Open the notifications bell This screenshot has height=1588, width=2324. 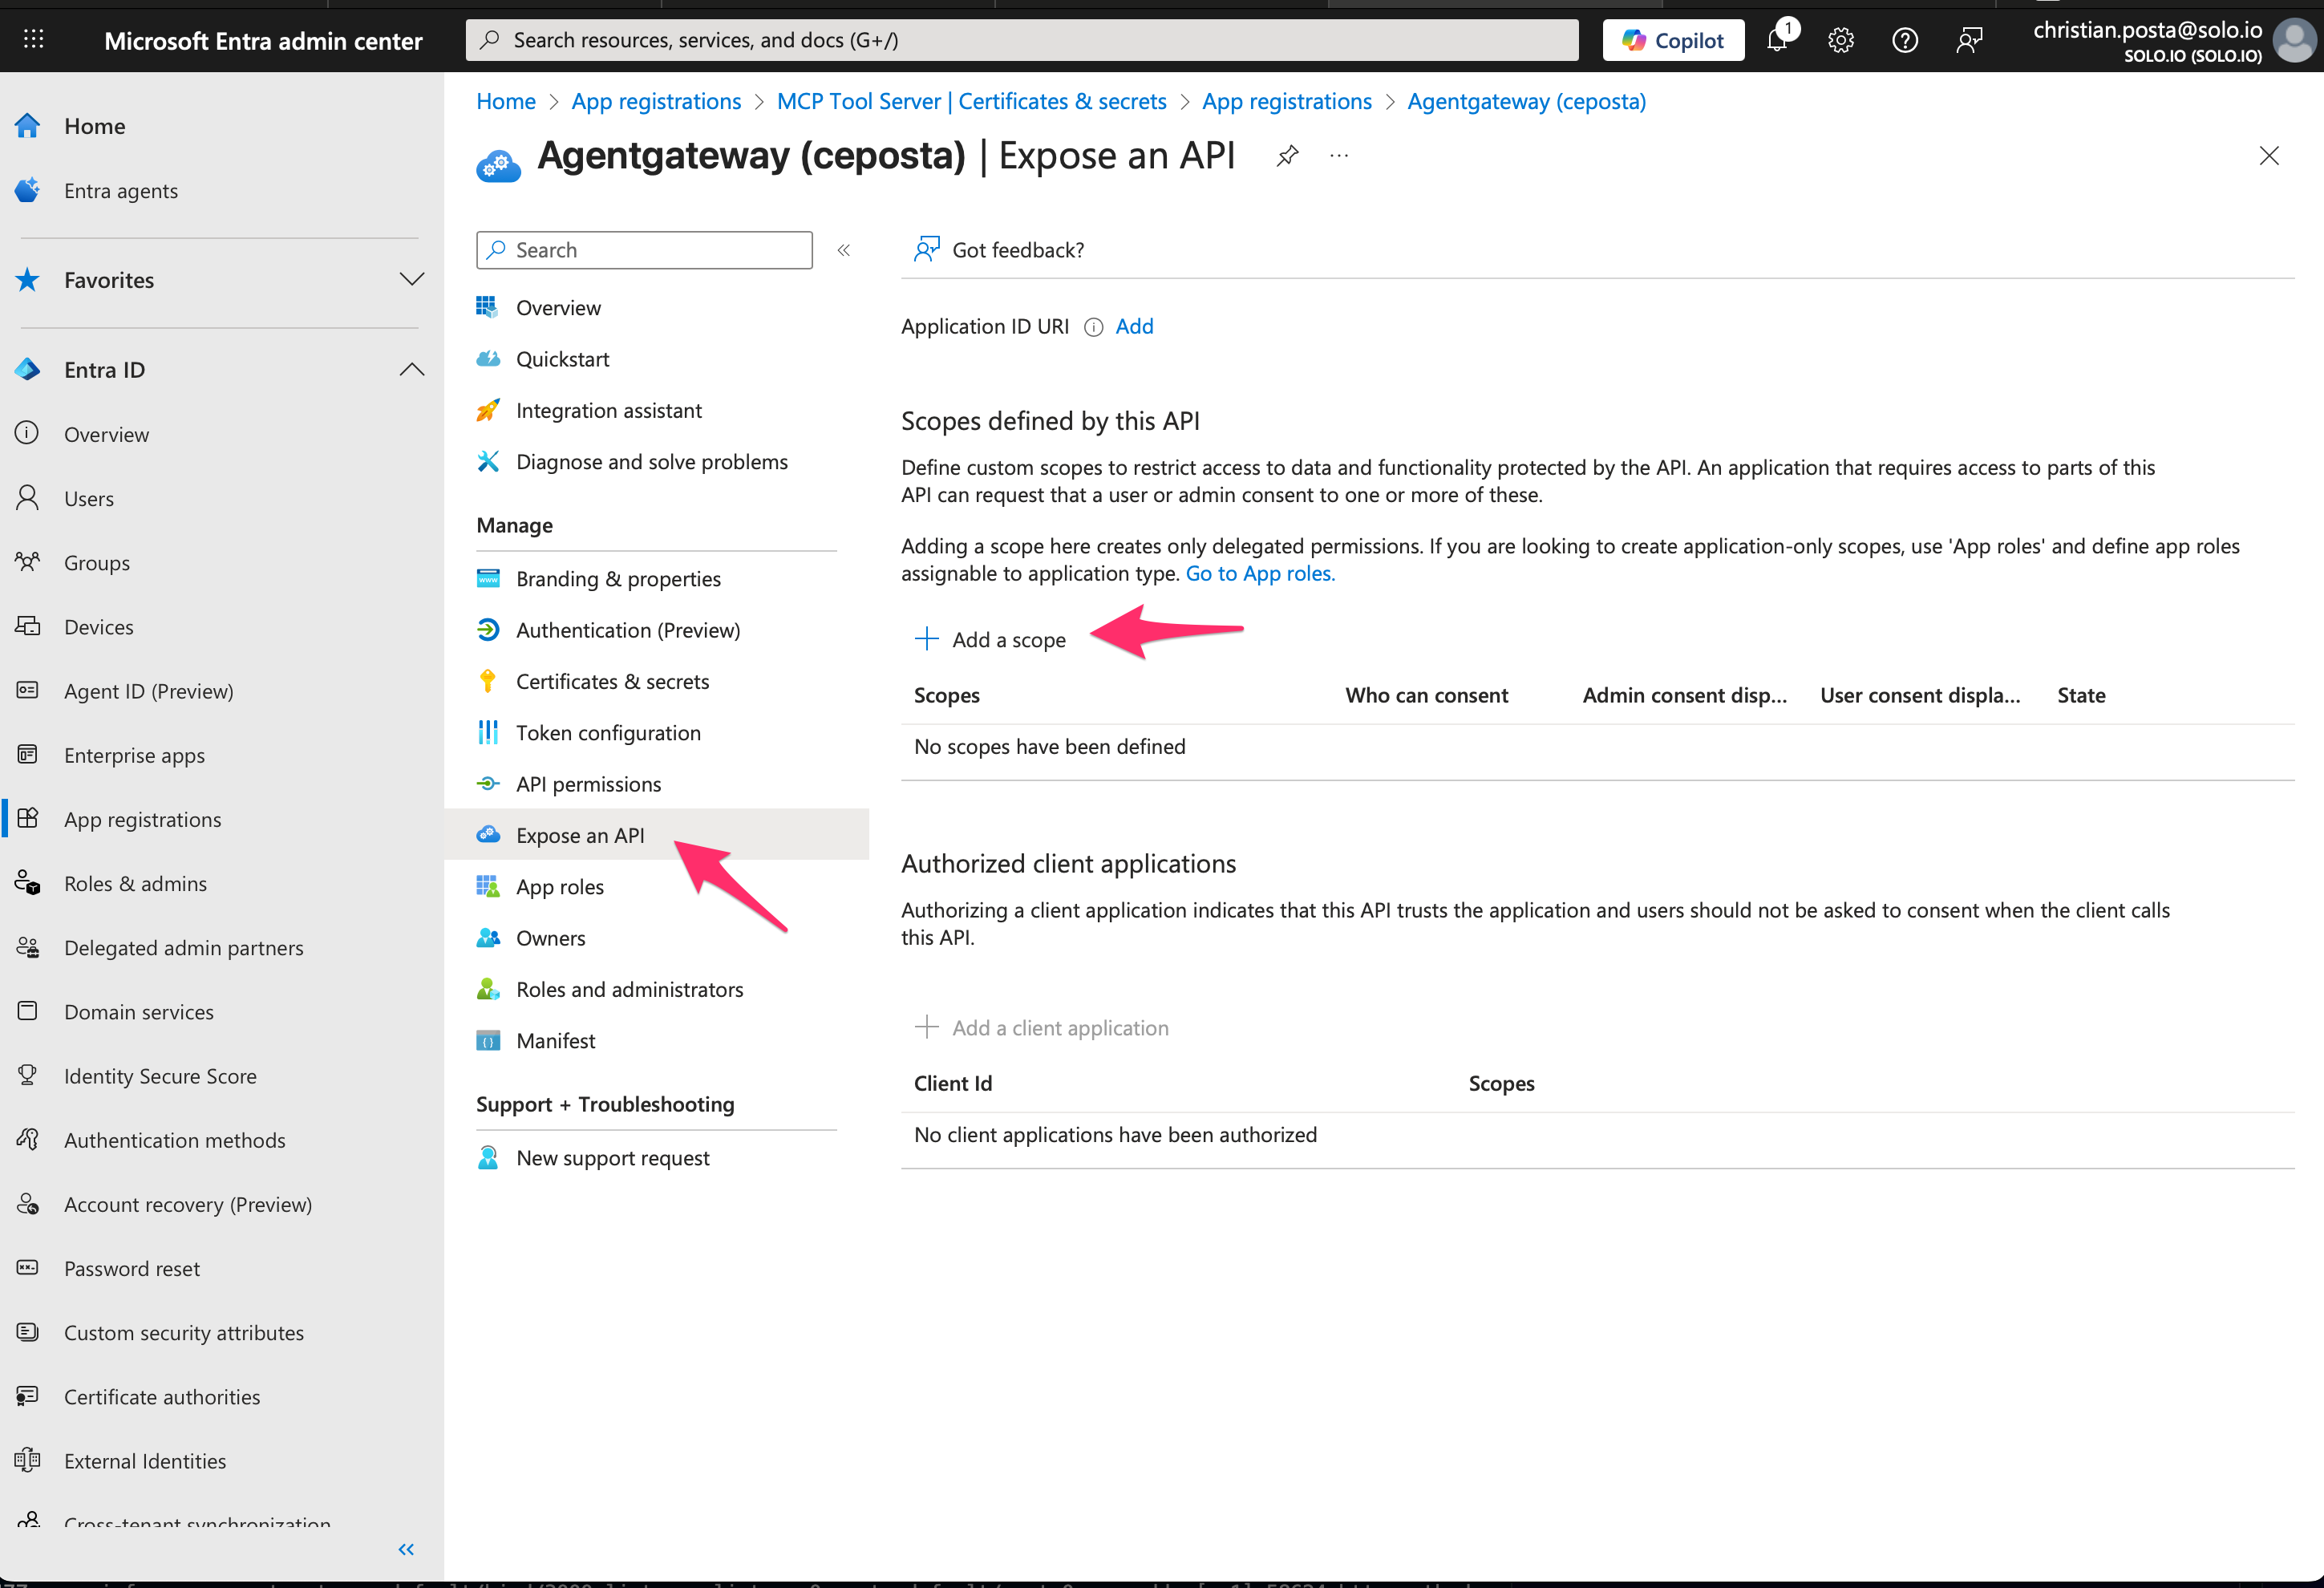[1778, 40]
